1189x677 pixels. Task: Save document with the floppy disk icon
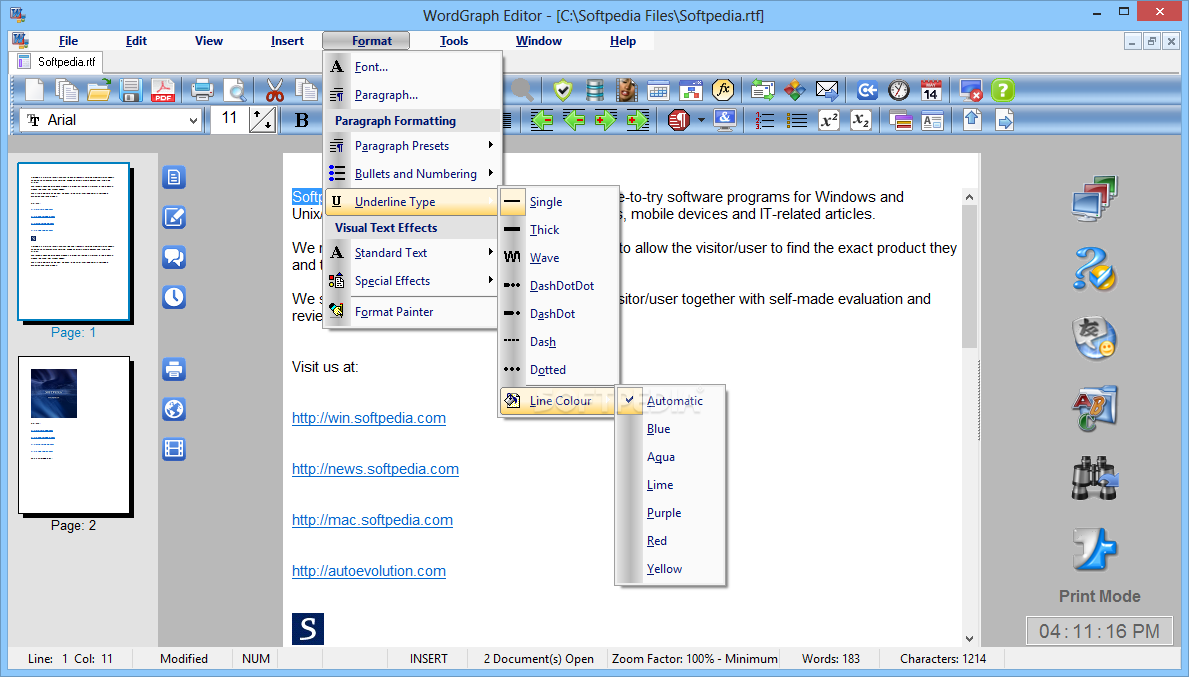pos(130,91)
